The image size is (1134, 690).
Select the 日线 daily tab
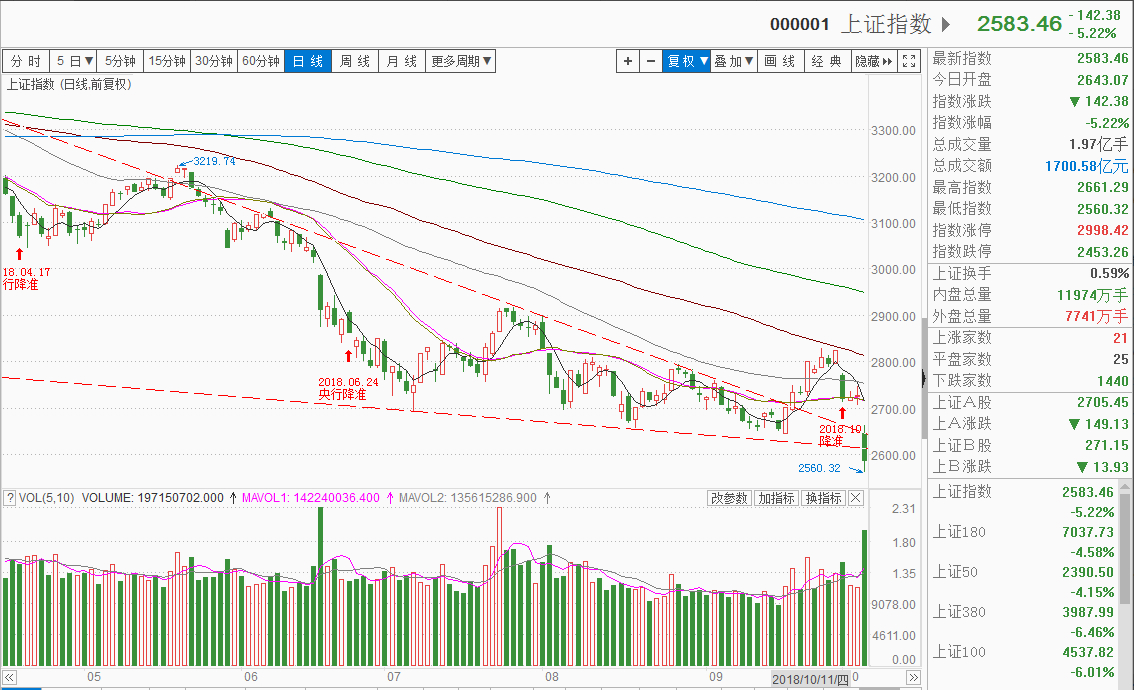click(308, 61)
